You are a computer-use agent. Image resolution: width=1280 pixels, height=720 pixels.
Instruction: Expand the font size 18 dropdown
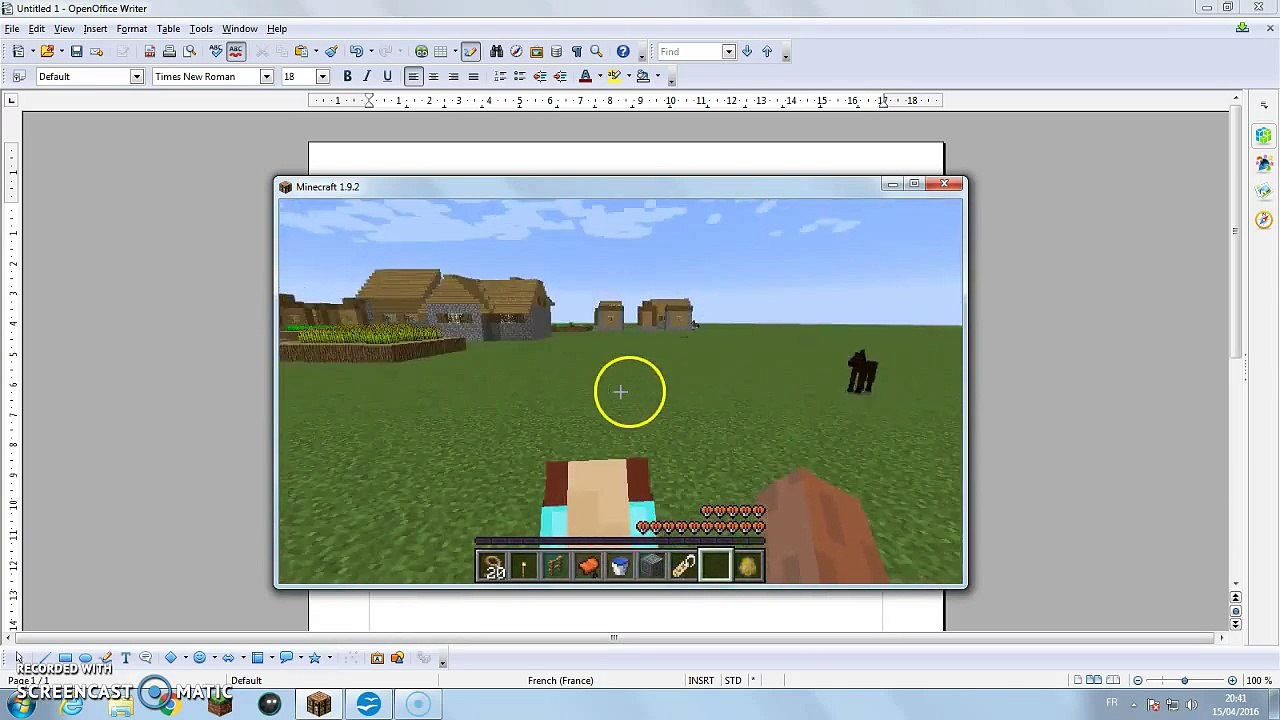(322, 77)
